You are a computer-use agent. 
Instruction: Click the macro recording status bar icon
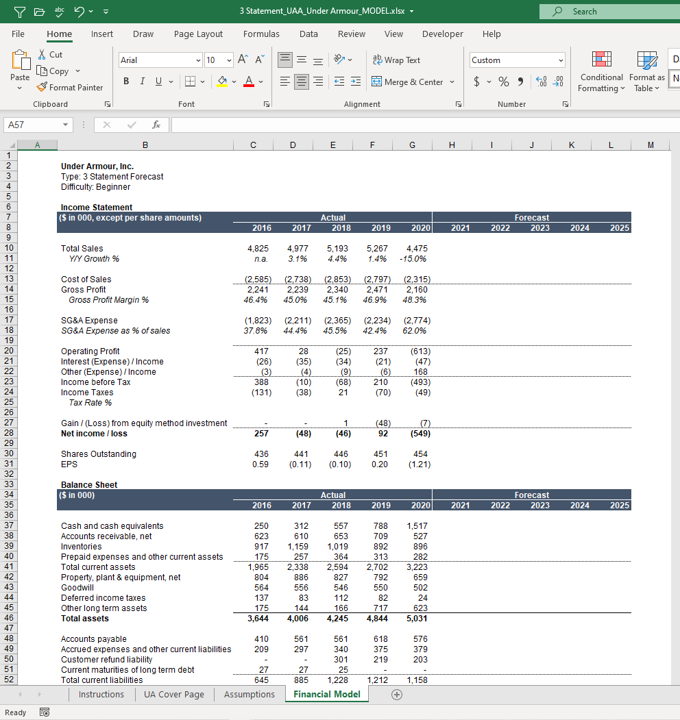[x=45, y=712]
